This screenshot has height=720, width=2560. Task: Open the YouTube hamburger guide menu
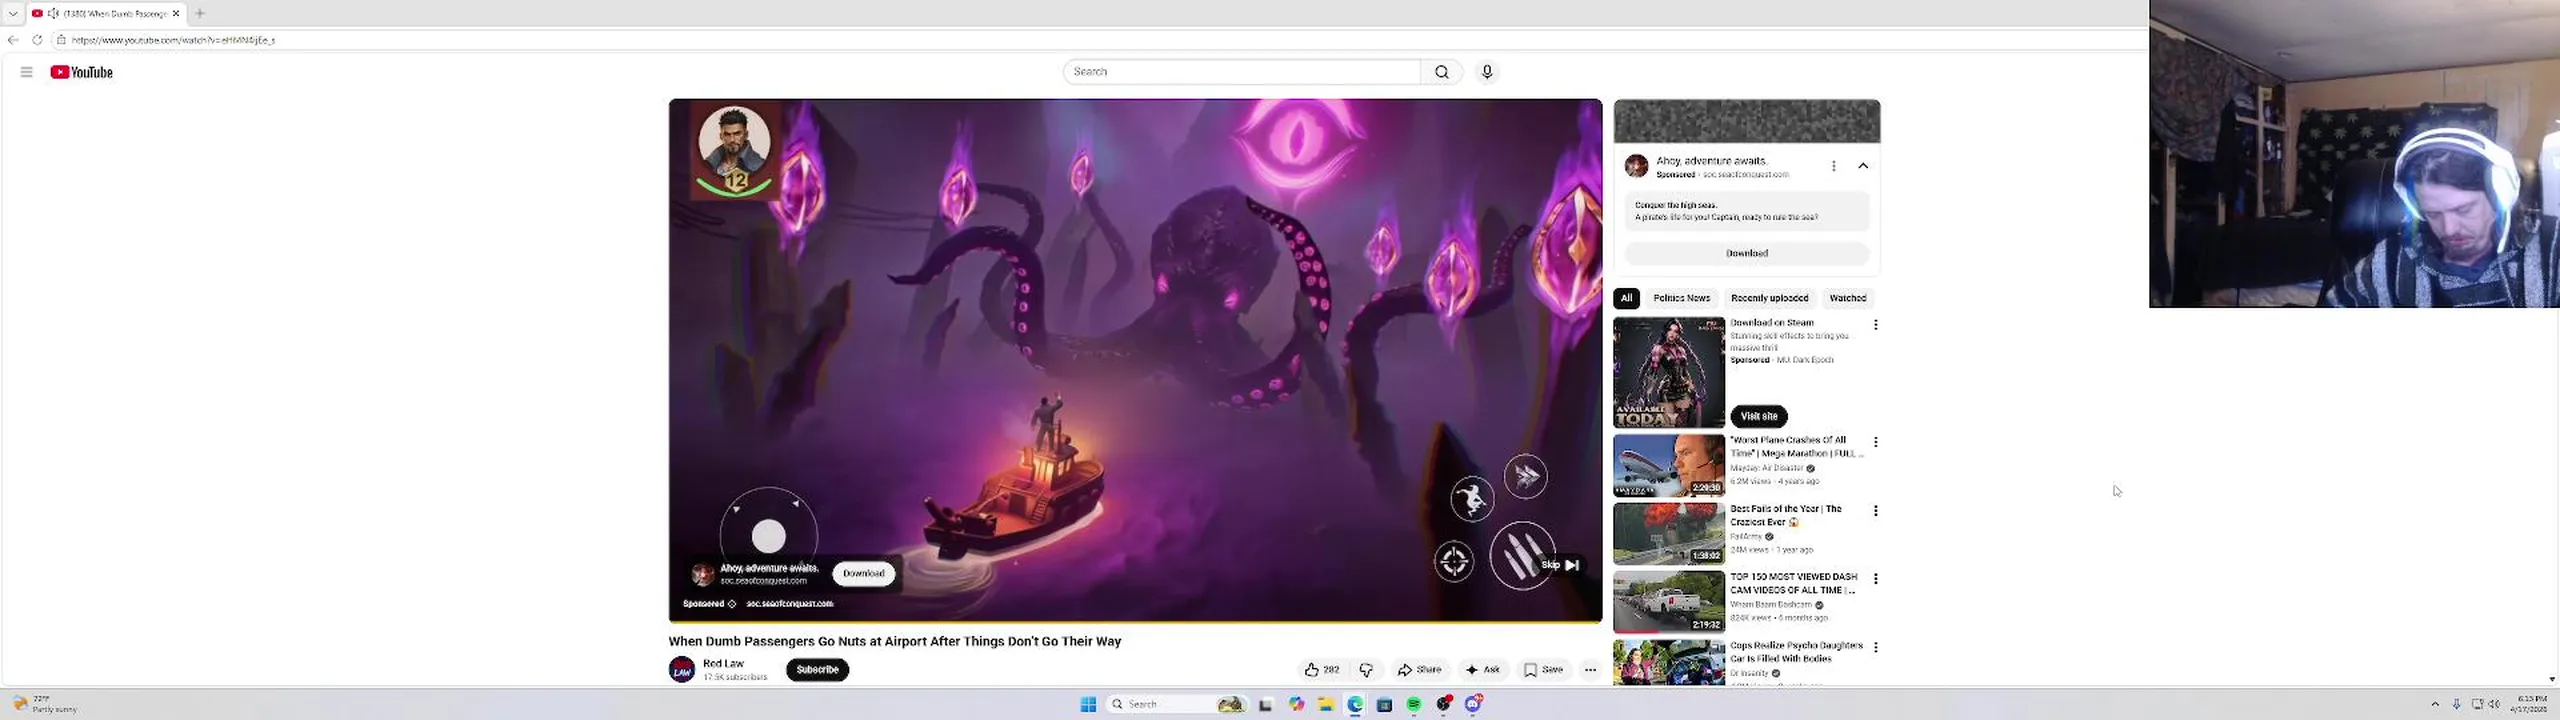[27, 72]
